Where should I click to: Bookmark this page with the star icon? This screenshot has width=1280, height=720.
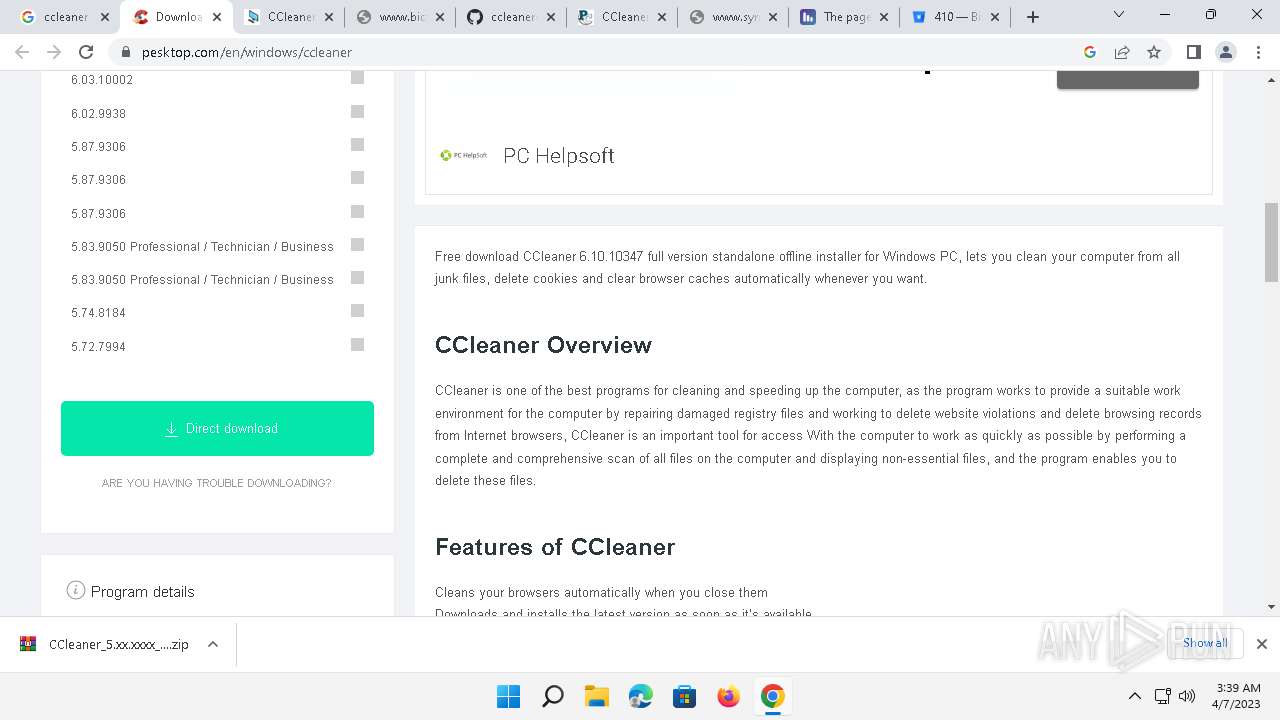coord(1154,52)
